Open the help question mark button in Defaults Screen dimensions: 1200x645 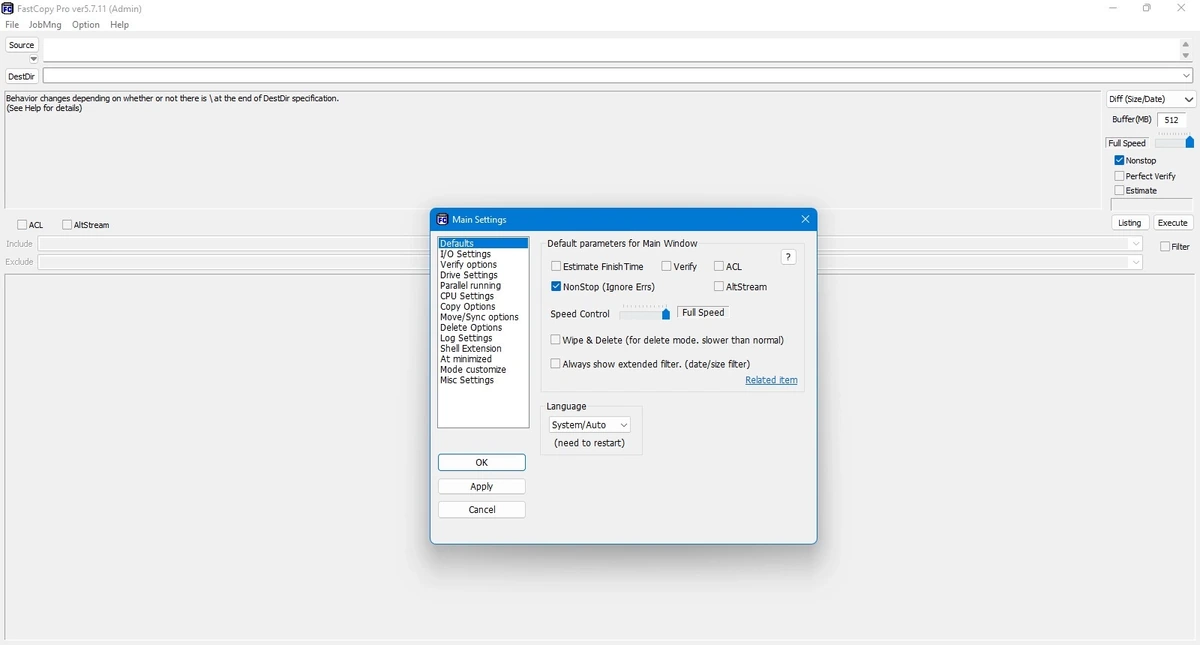tap(788, 257)
